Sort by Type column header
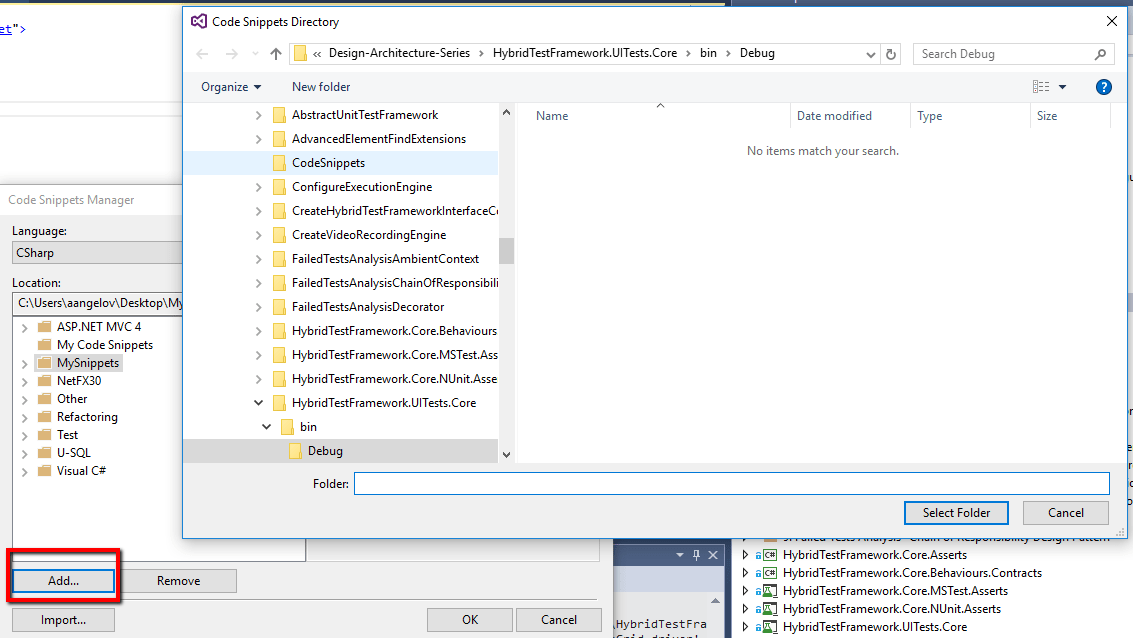 929,116
